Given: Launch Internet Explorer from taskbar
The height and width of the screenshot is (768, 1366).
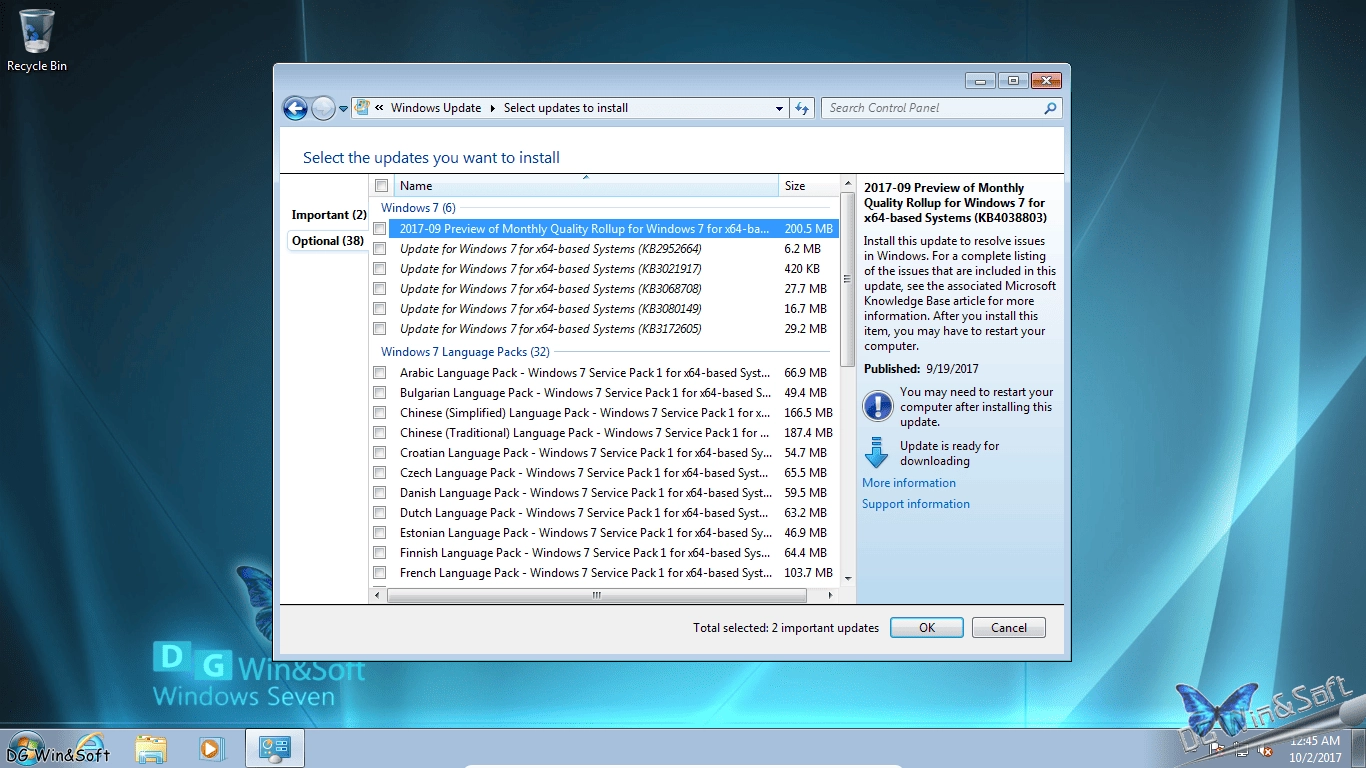Looking at the screenshot, I should click(x=92, y=748).
